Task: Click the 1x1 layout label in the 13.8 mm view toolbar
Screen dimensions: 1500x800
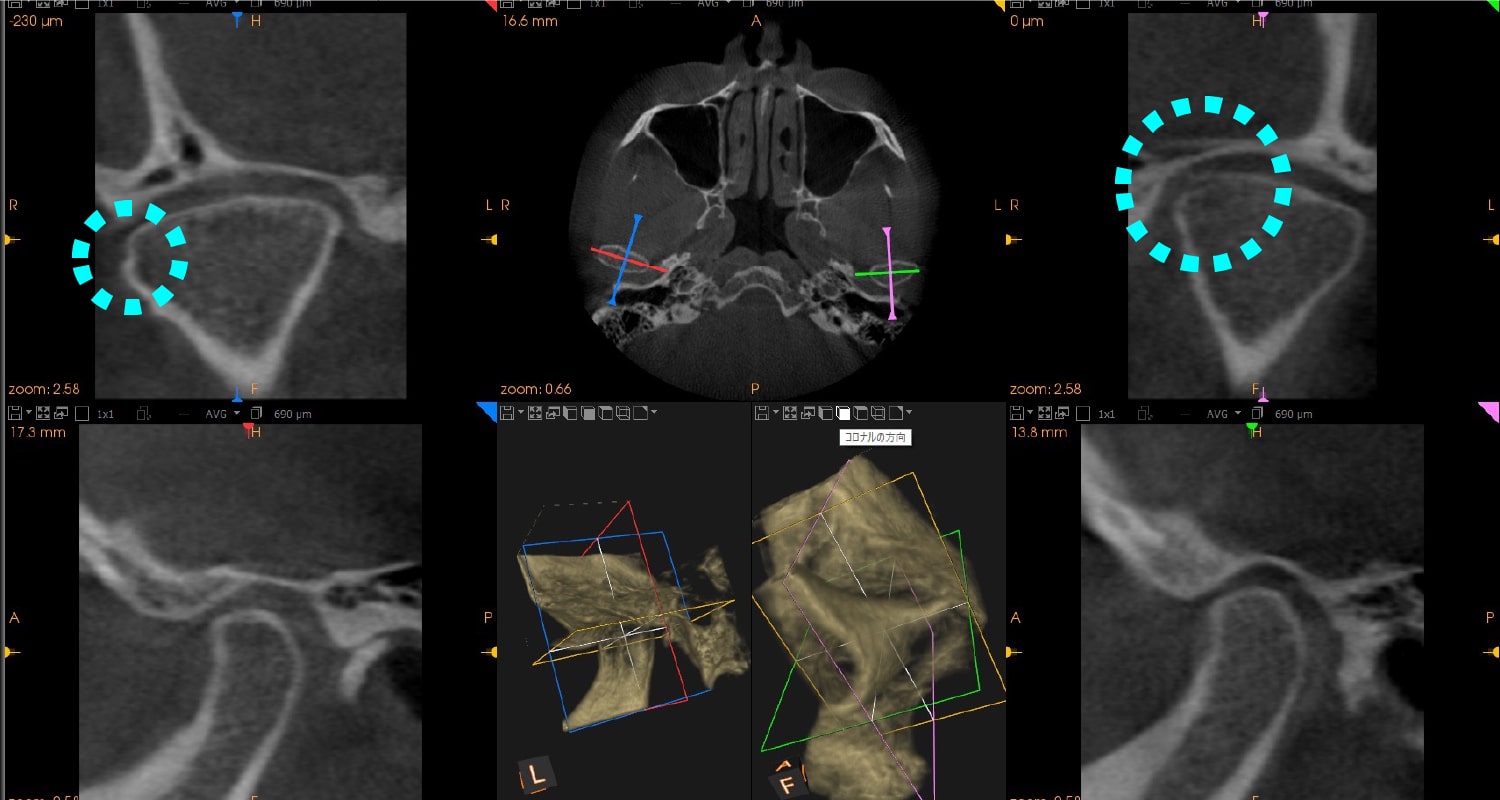Action: click(x=1107, y=414)
